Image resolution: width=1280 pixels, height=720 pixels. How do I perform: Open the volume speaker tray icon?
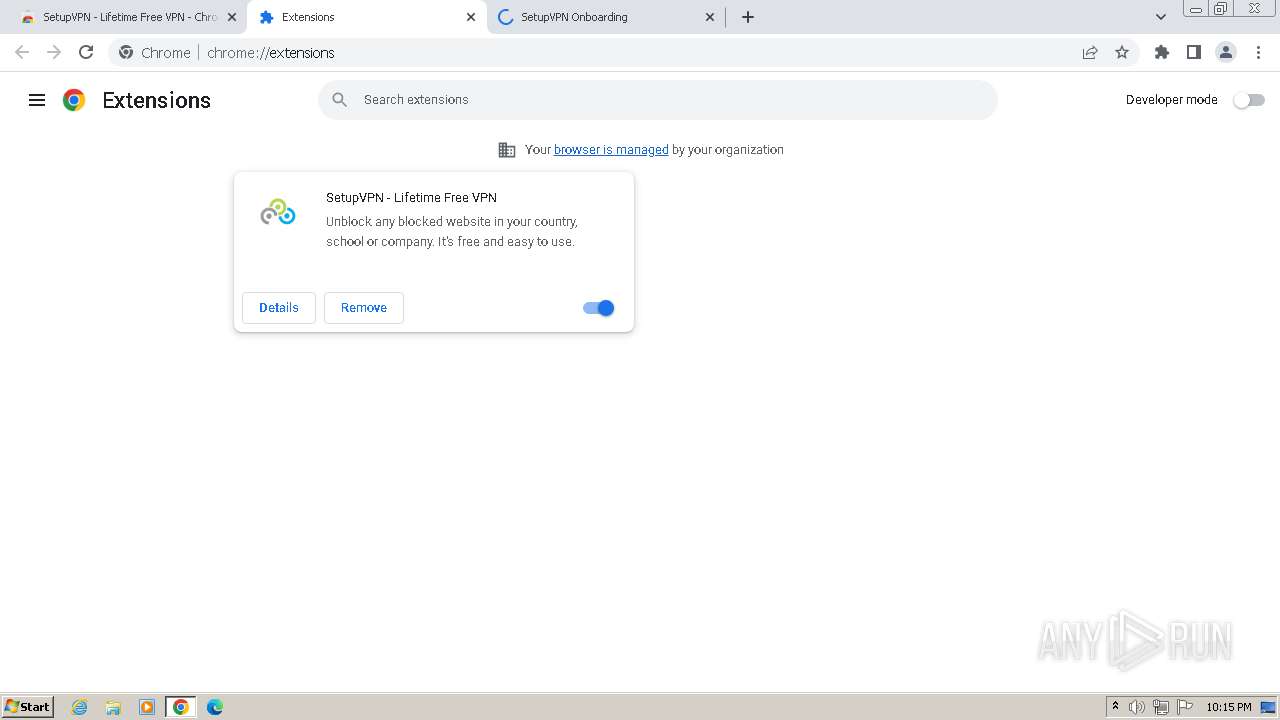click(1137, 707)
